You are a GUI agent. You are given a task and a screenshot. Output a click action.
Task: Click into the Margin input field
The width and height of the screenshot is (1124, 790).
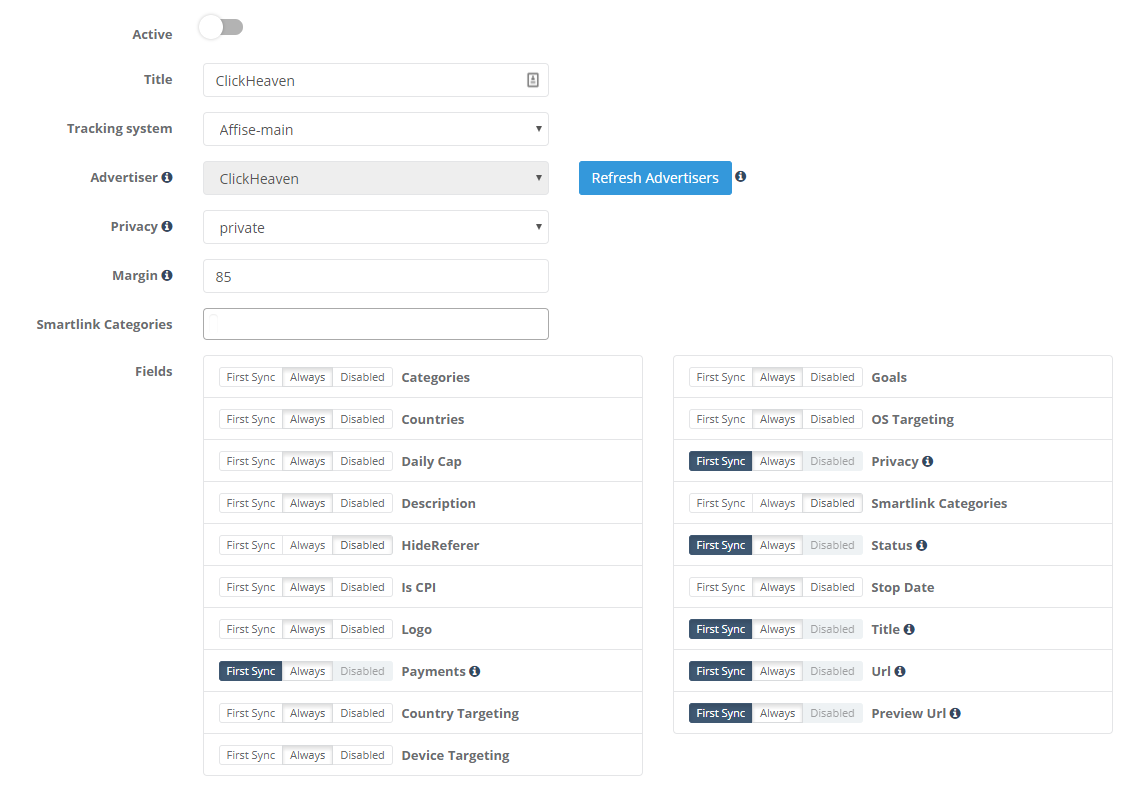pyautogui.click(x=376, y=276)
